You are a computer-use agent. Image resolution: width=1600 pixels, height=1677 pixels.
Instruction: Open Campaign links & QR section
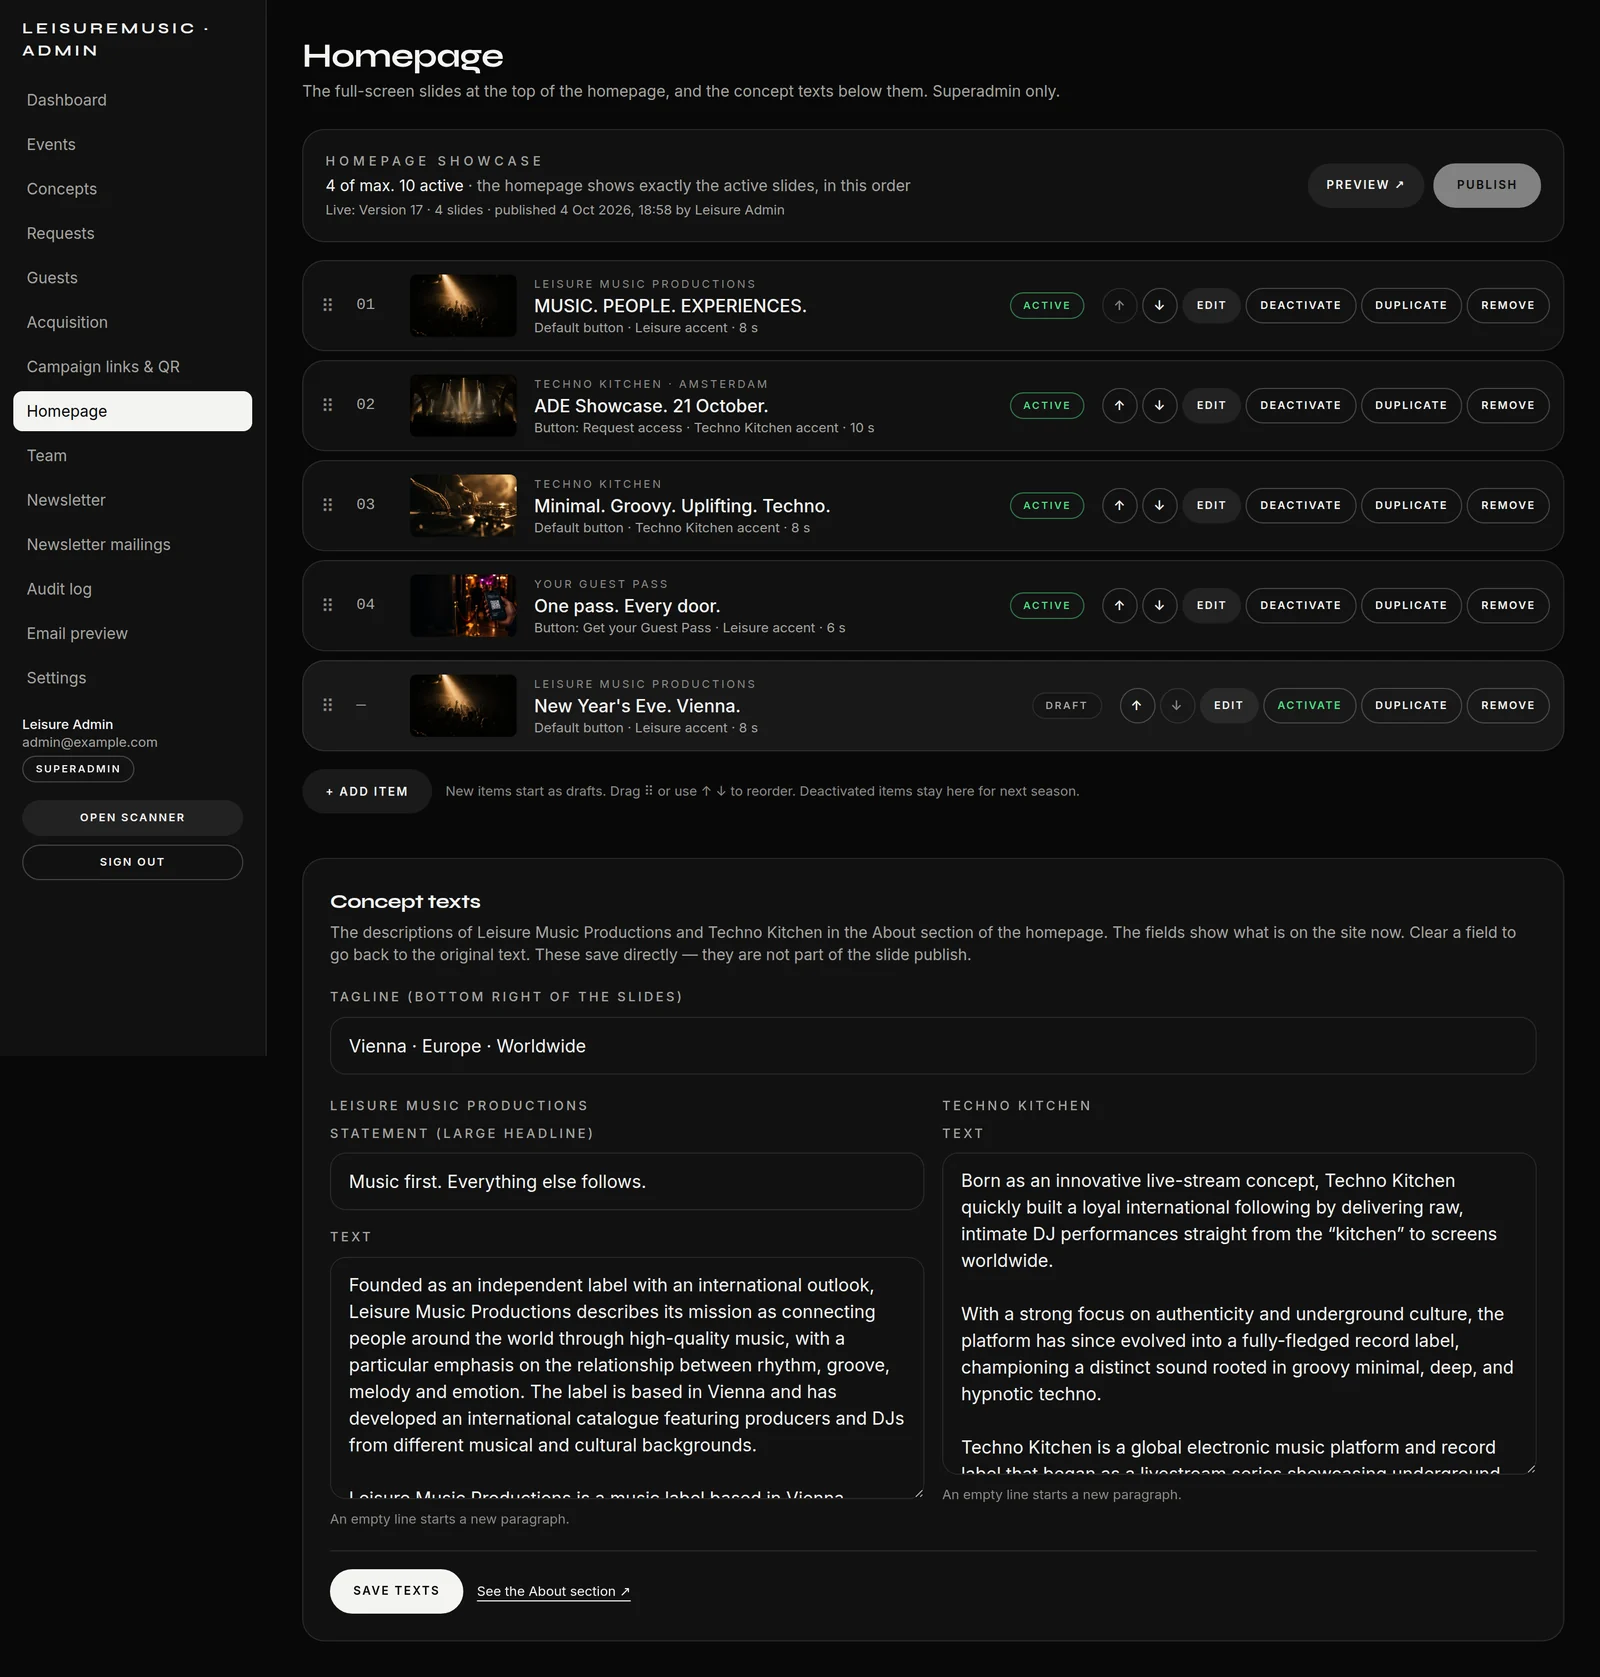coord(132,367)
